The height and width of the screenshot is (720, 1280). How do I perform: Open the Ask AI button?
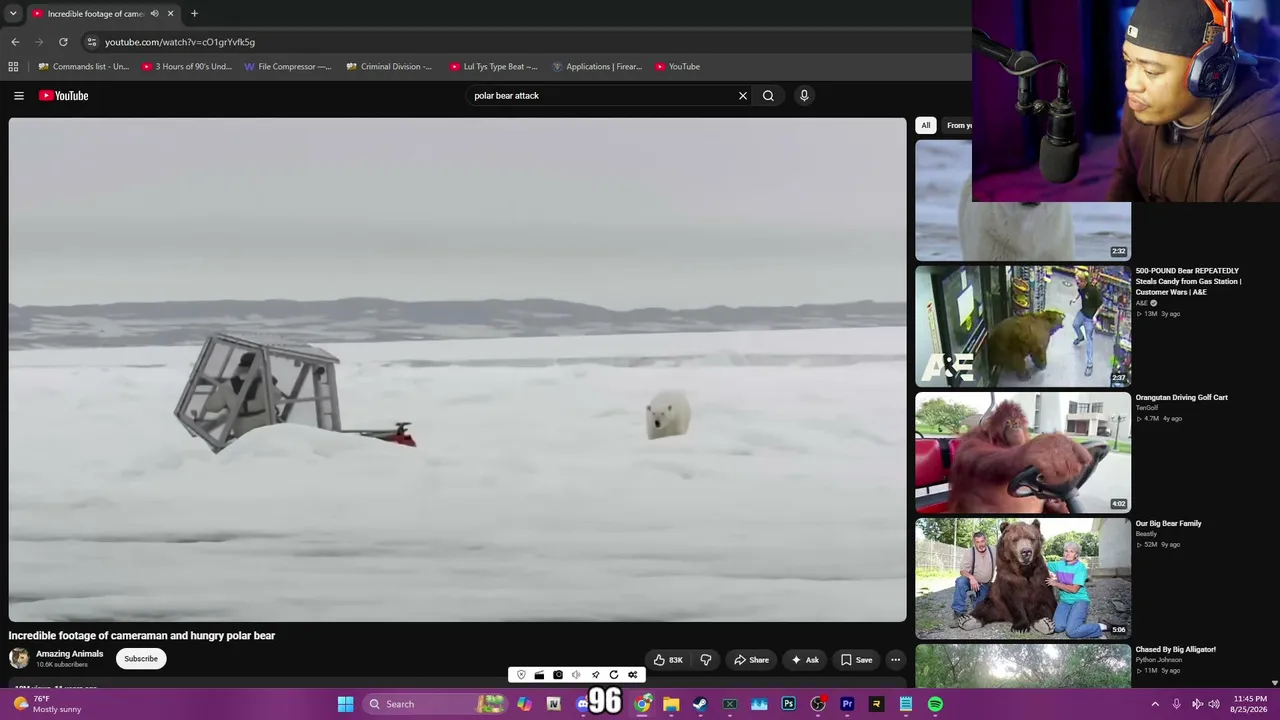805,660
